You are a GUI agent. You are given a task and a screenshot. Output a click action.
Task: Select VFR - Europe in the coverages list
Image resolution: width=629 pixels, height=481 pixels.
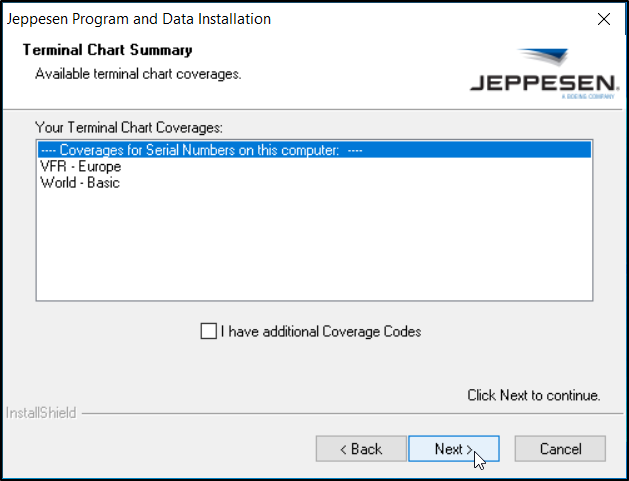[80, 167]
